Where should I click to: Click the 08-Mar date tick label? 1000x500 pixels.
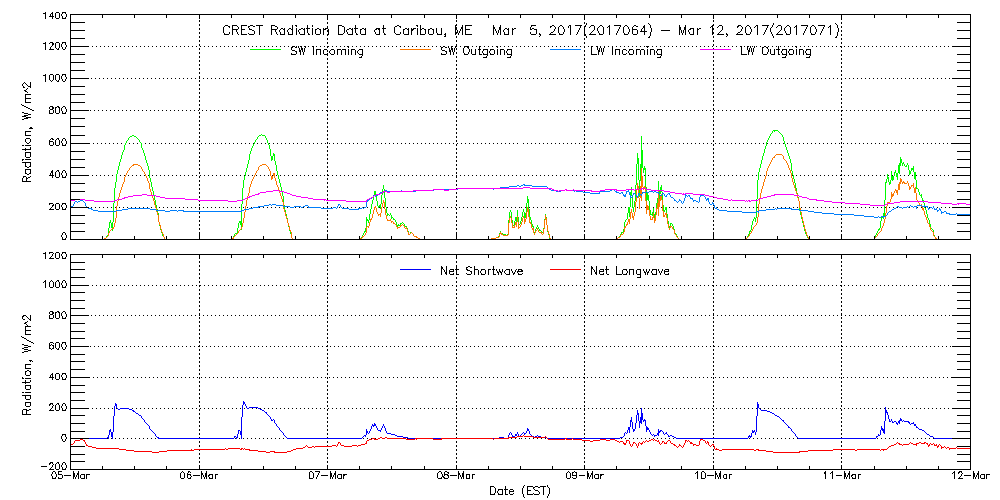point(456,478)
